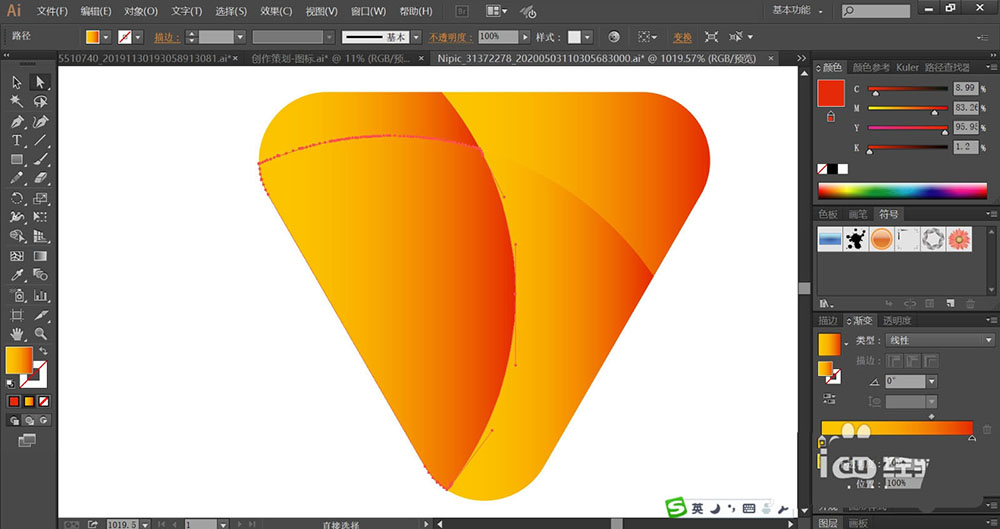Enable Draw Behind mode

29,421
